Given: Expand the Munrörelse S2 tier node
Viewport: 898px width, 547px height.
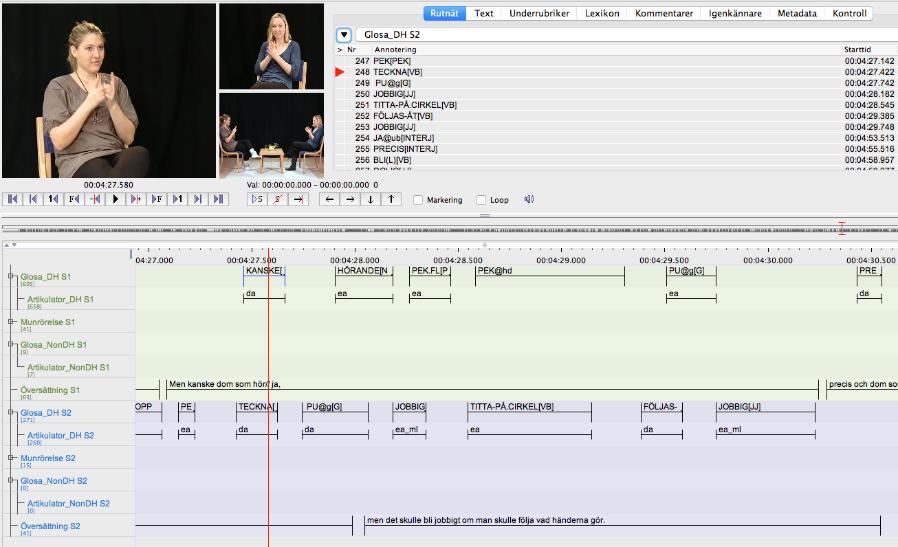Looking at the screenshot, I should [10, 458].
